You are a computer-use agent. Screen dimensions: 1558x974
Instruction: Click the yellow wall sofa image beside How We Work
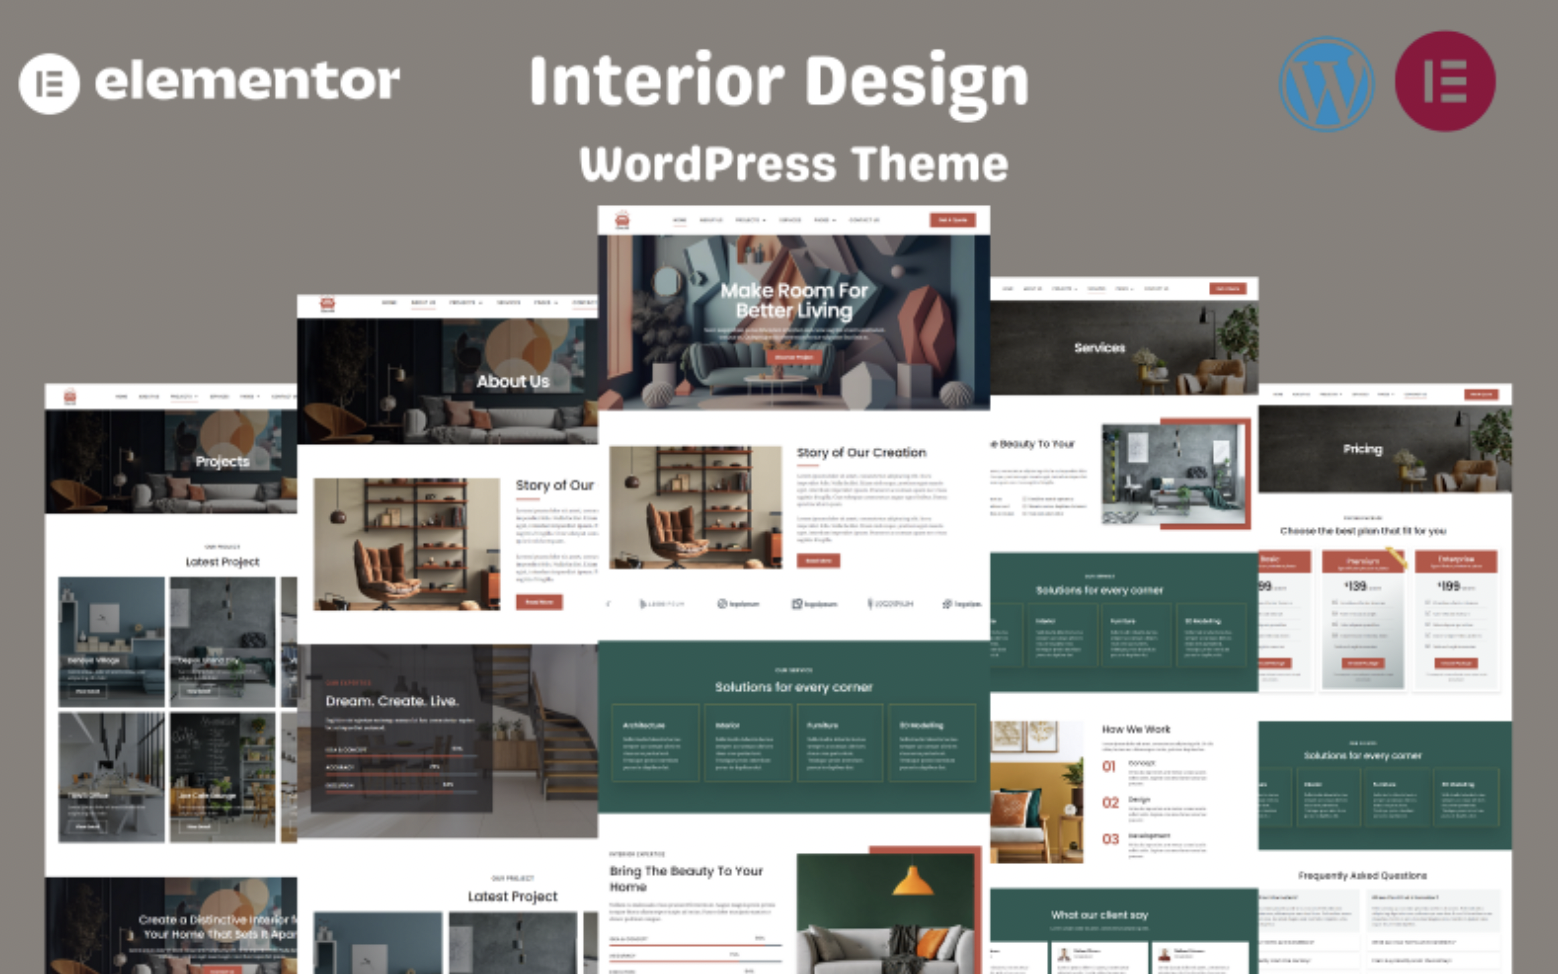1037,791
